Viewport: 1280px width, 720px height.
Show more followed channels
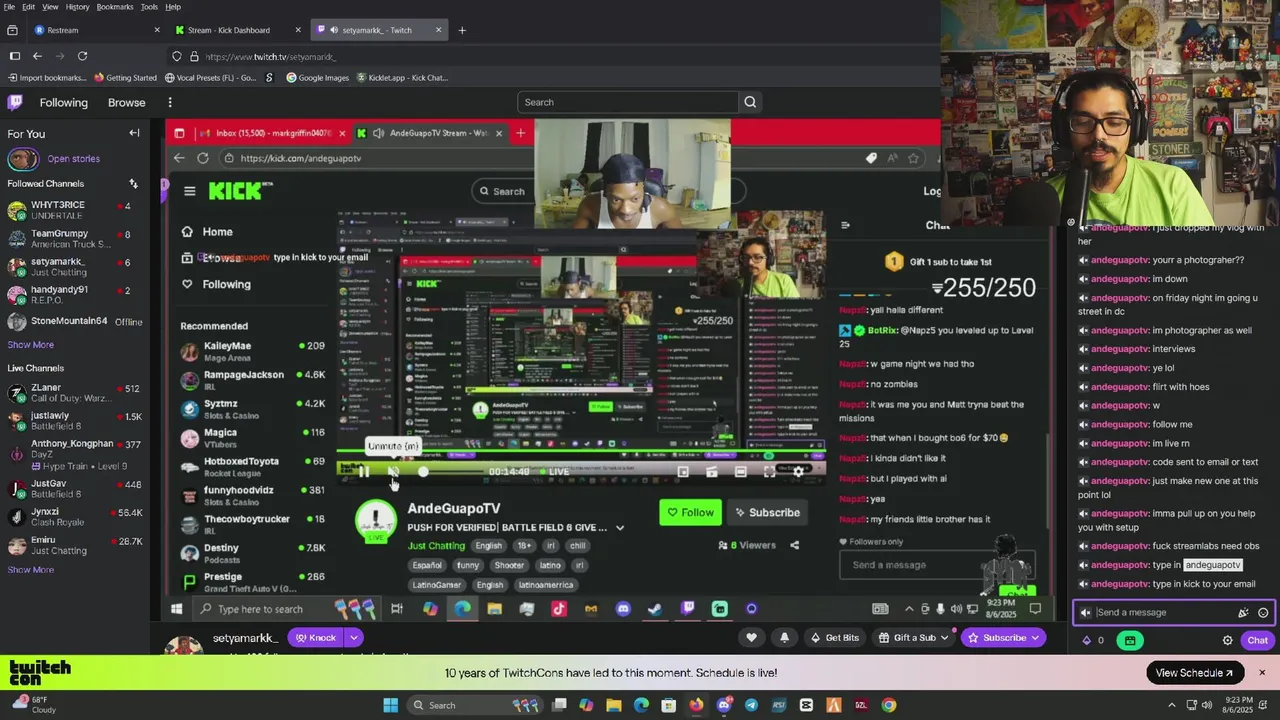pos(31,344)
